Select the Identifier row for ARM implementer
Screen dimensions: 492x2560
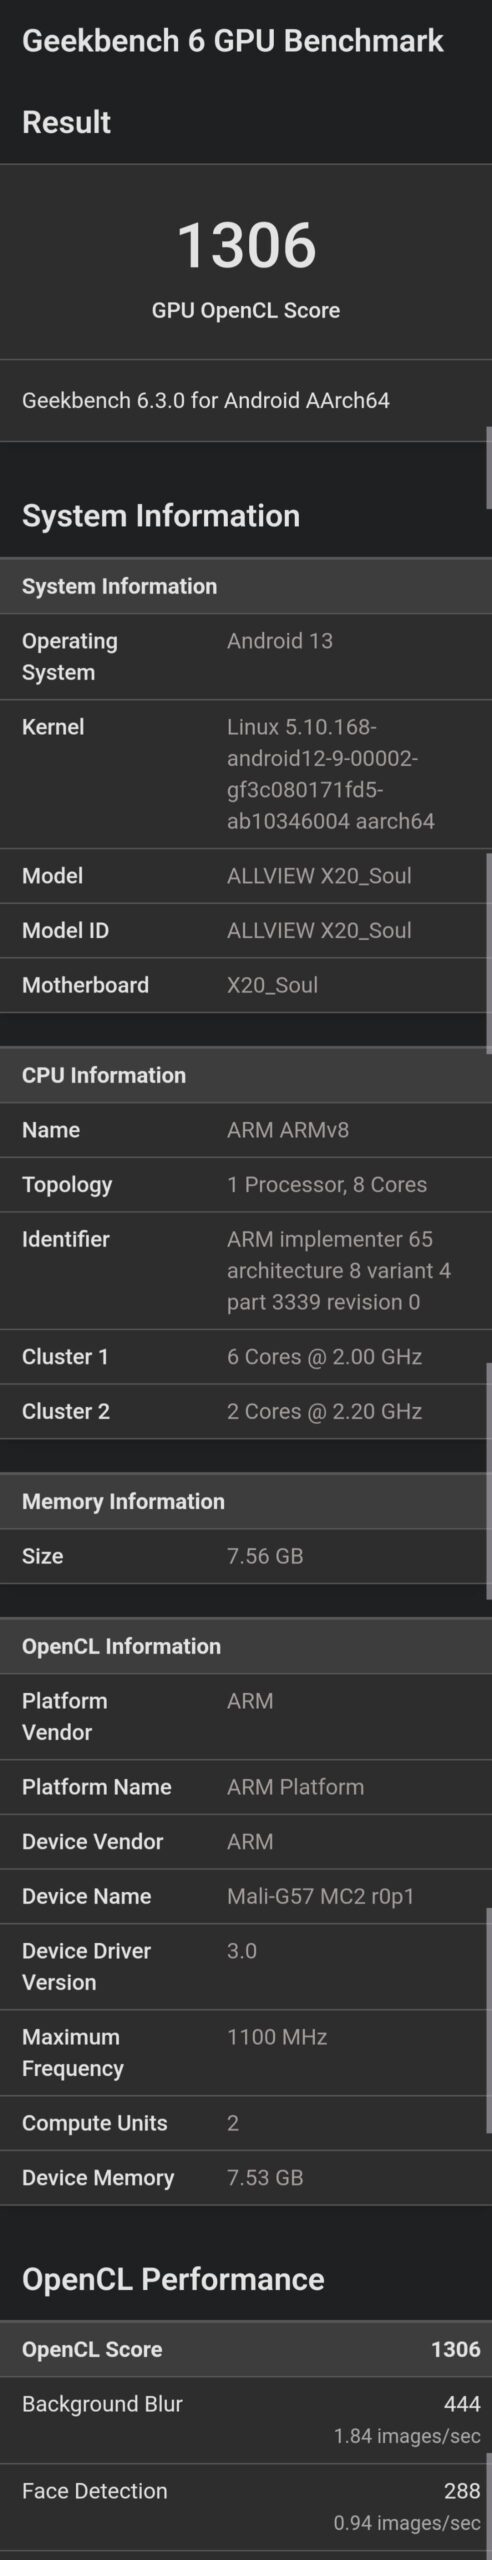coord(246,1270)
